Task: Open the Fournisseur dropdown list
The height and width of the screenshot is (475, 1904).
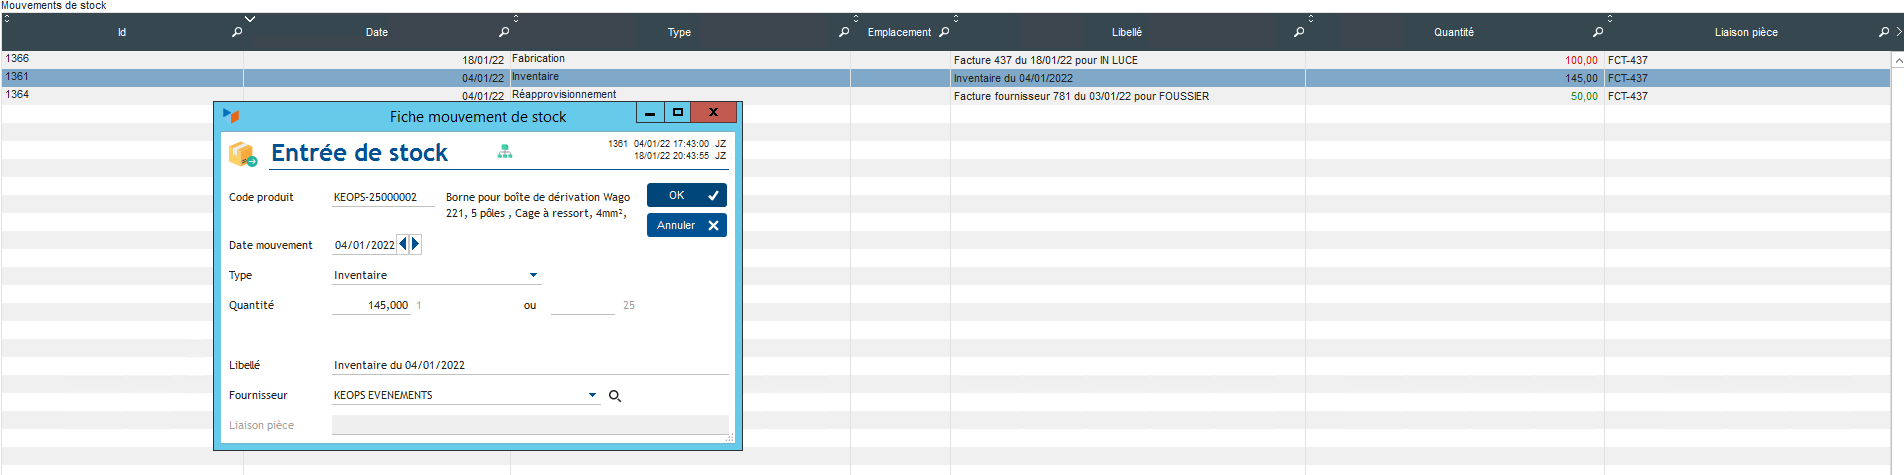Action: (x=592, y=395)
